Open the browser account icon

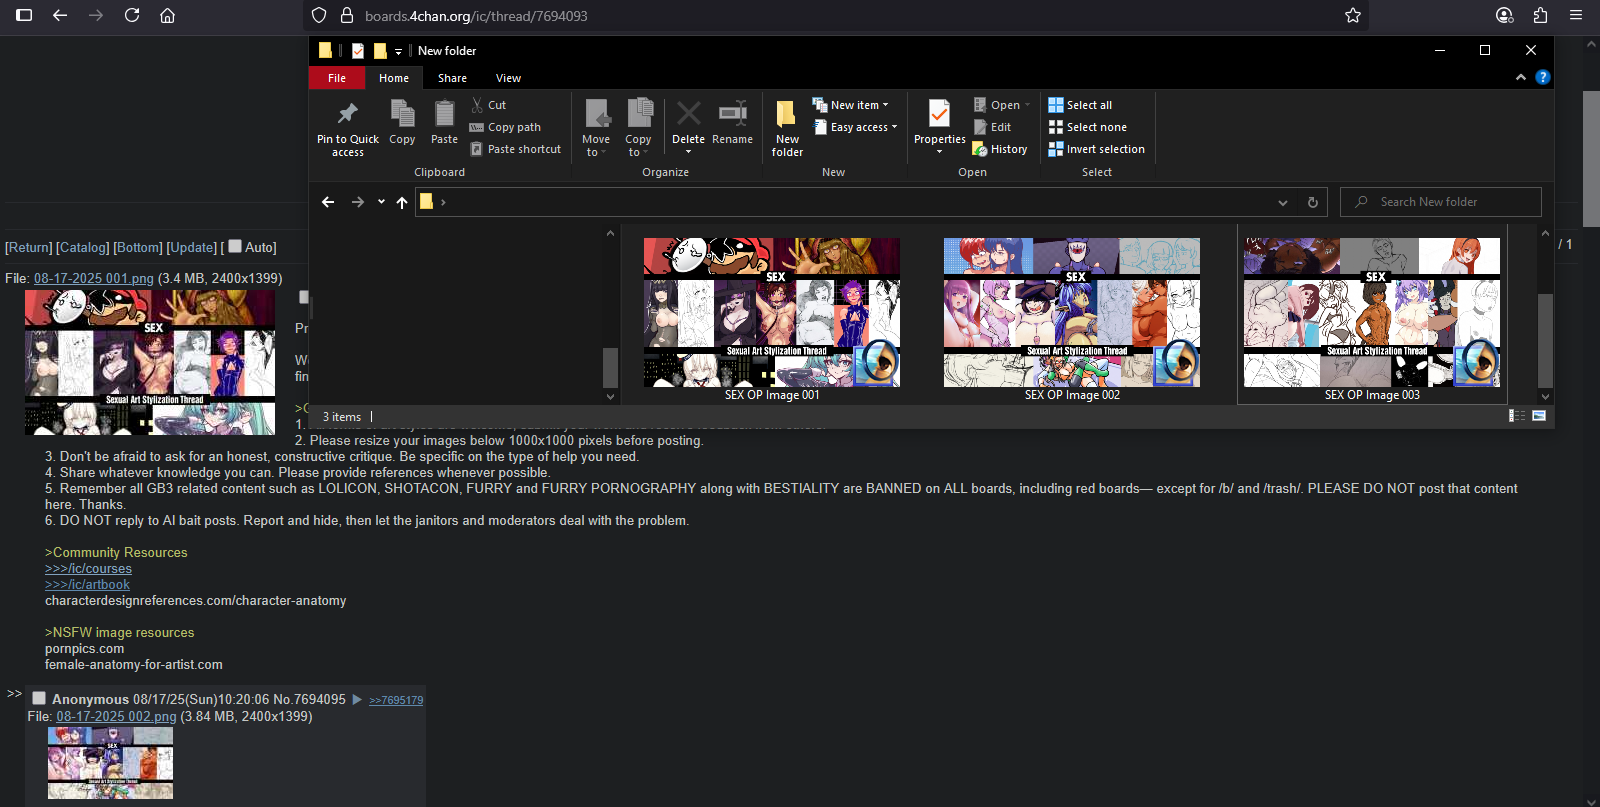click(x=1504, y=15)
